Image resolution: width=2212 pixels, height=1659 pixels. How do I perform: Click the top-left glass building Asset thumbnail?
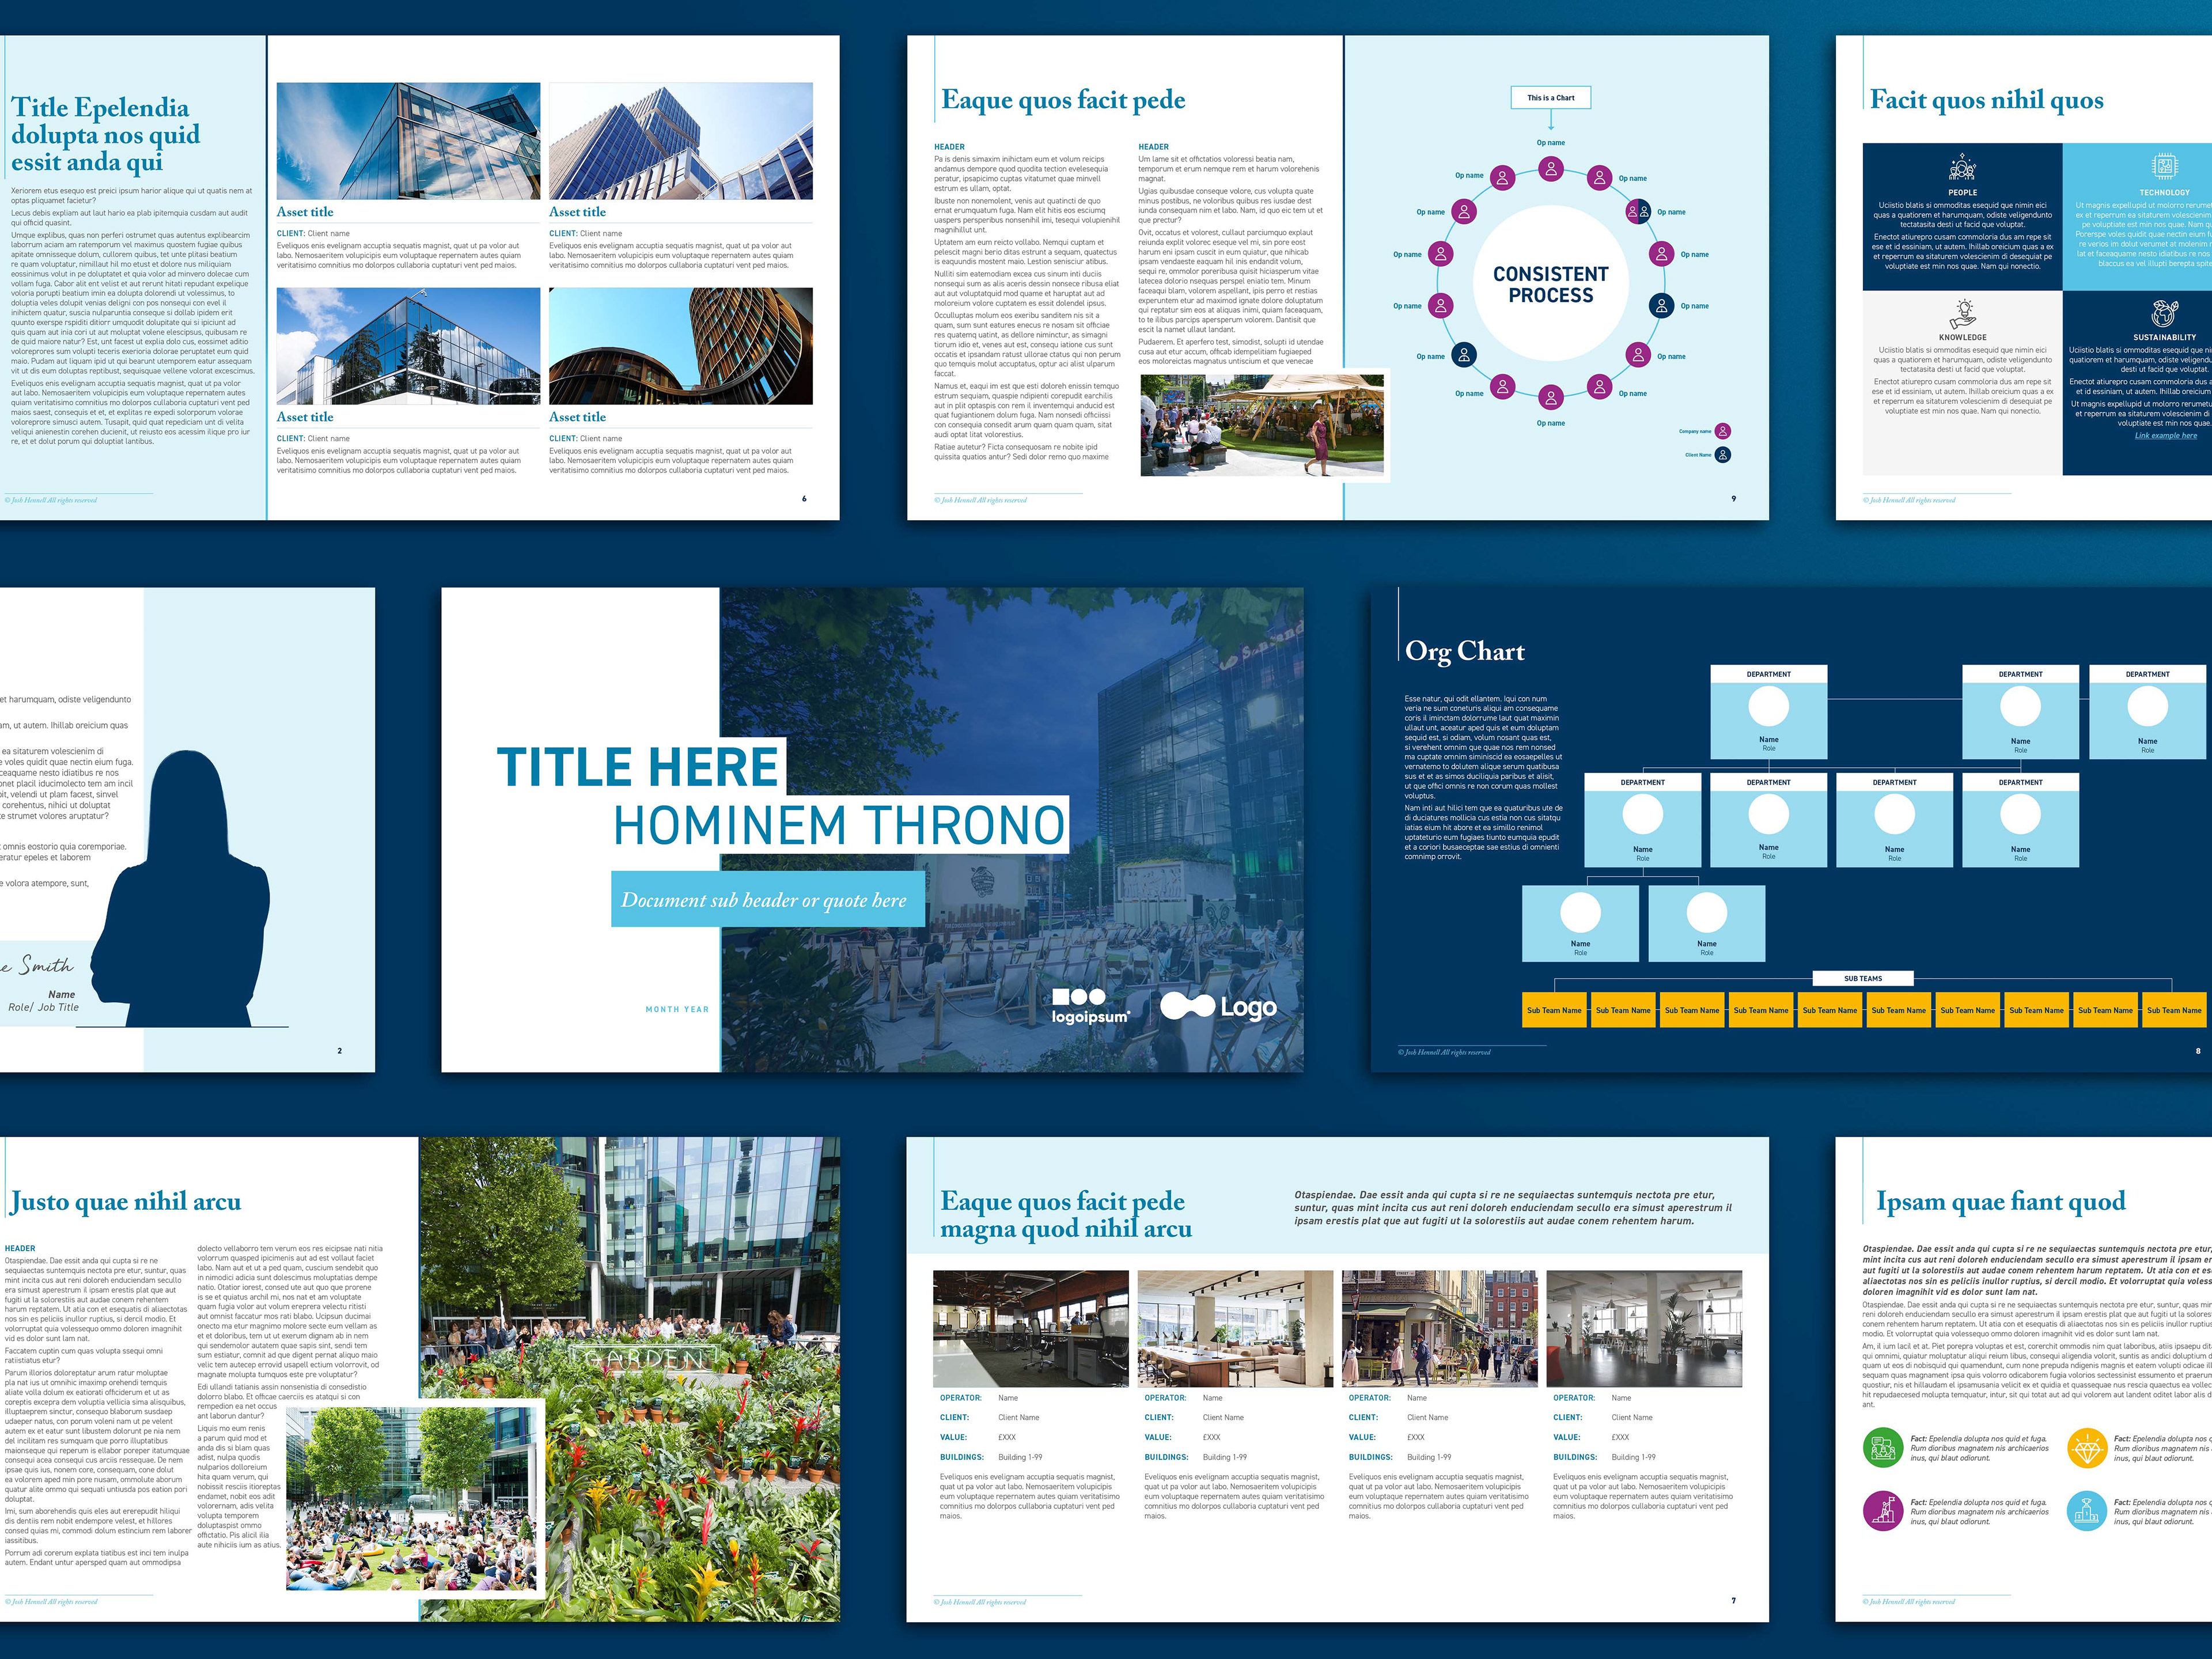click(408, 141)
